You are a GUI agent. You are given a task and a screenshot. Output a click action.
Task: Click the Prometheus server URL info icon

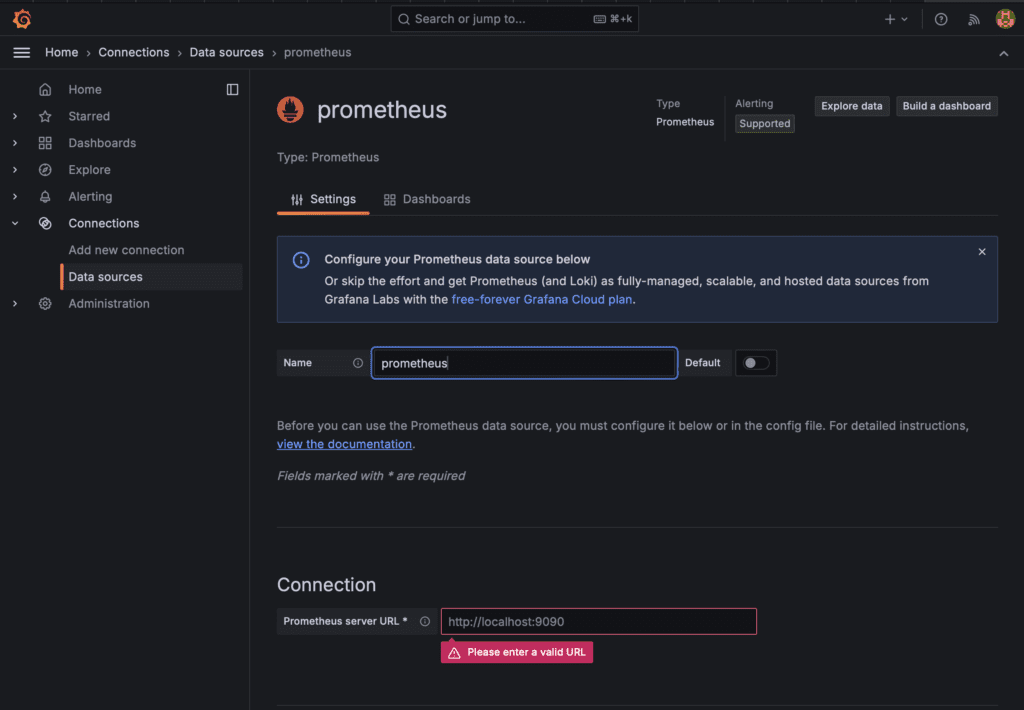click(x=424, y=621)
